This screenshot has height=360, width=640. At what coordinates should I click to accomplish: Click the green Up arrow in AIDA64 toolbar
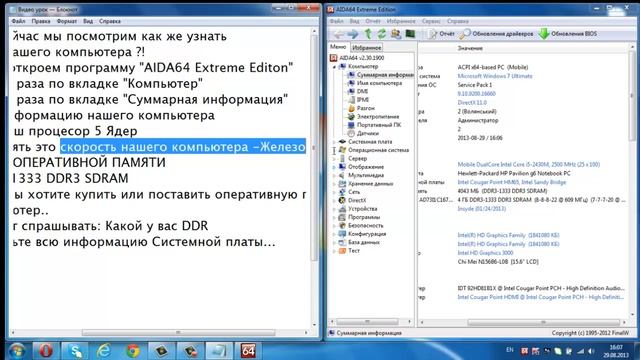[368, 34]
